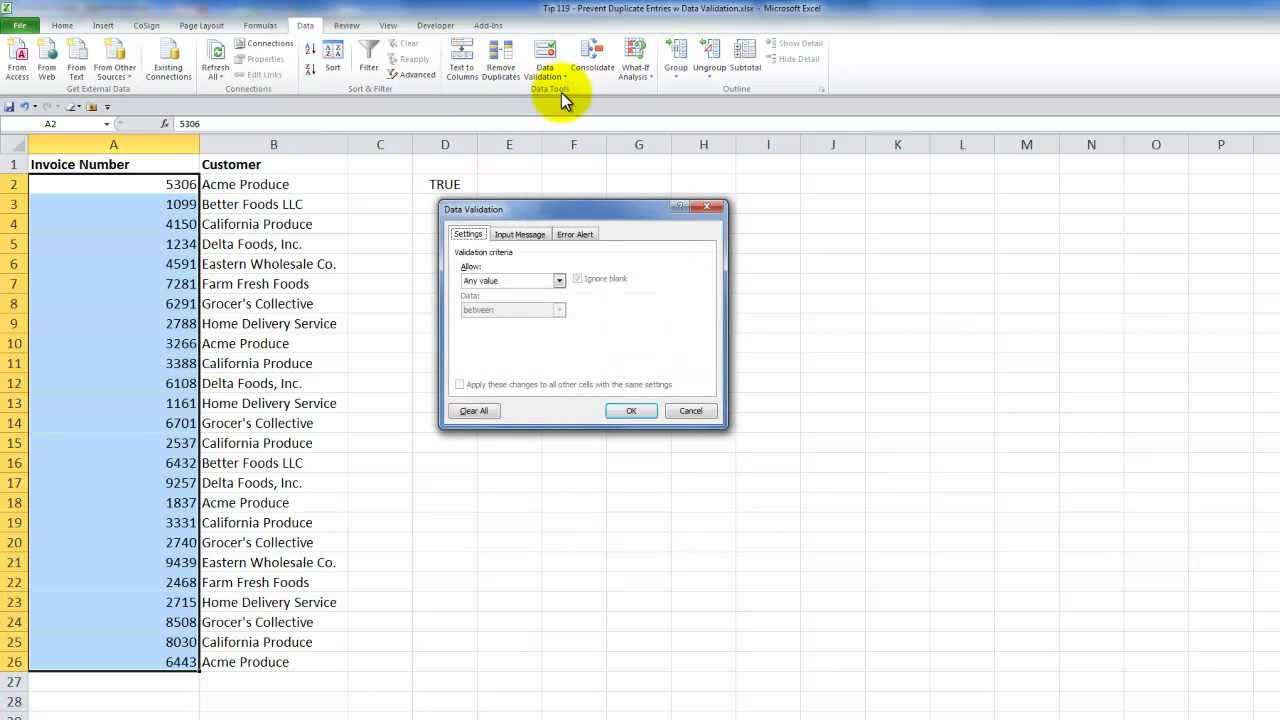The image size is (1280, 720).
Task: Click the Advanced filter option
Action: pos(411,75)
